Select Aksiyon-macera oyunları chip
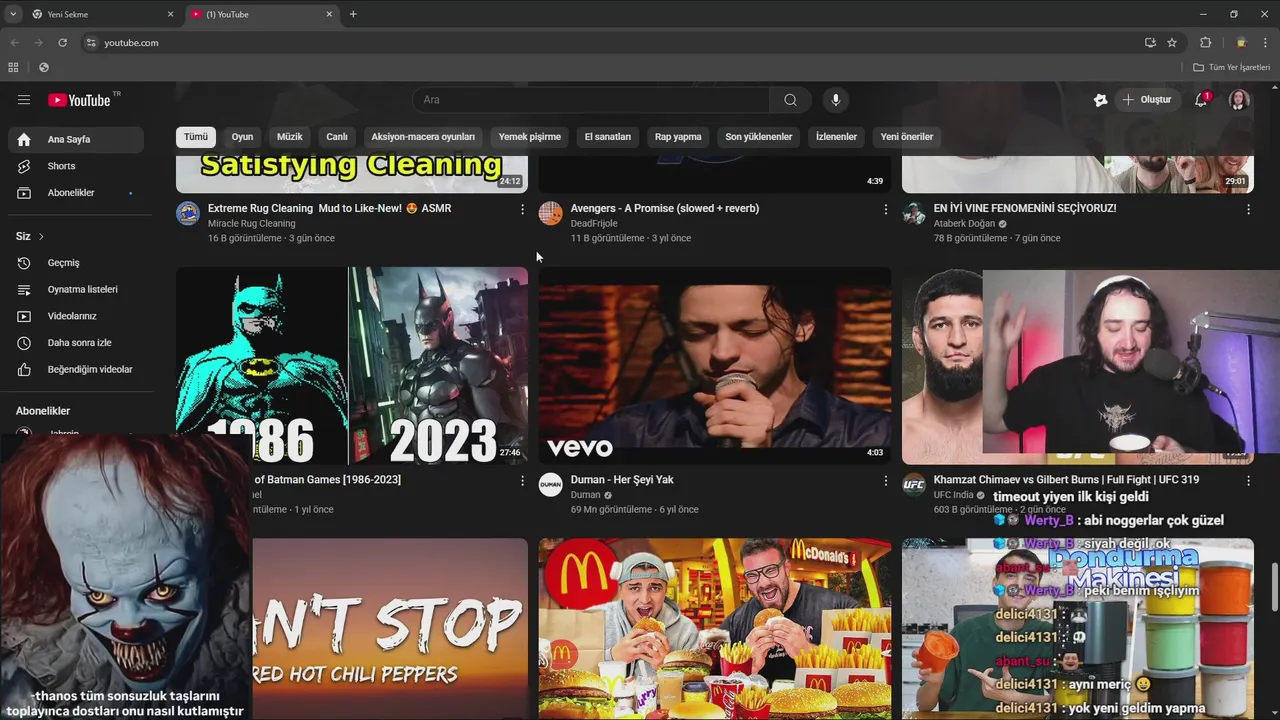 423,137
